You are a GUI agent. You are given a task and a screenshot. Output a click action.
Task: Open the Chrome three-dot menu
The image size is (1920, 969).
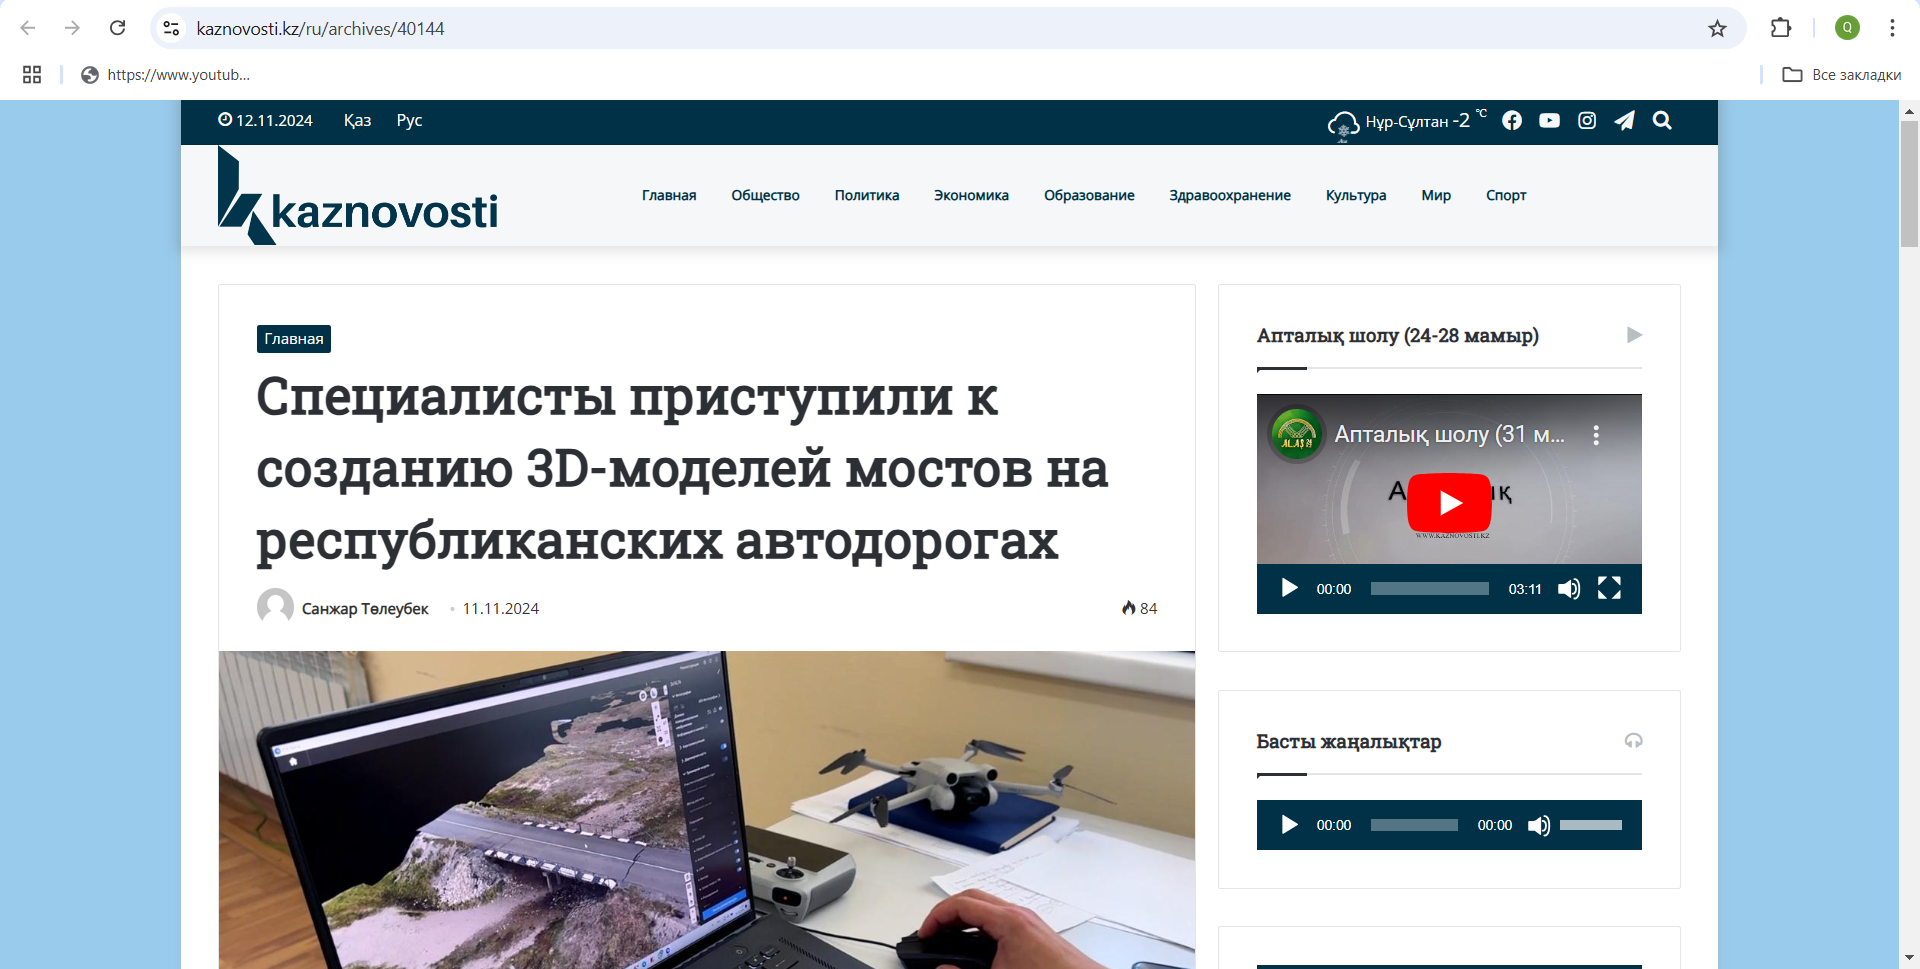click(x=1892, y=28)
